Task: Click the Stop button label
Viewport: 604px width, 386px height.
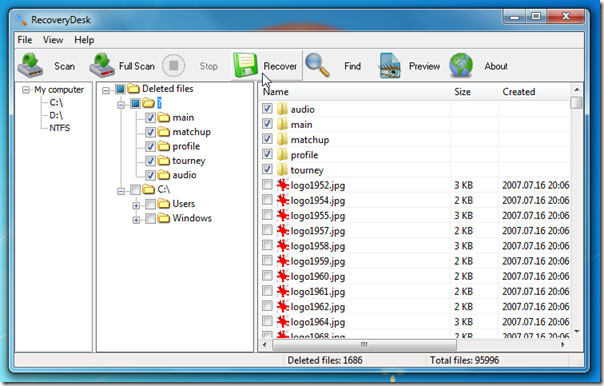Action: click(x=208, y=66)
